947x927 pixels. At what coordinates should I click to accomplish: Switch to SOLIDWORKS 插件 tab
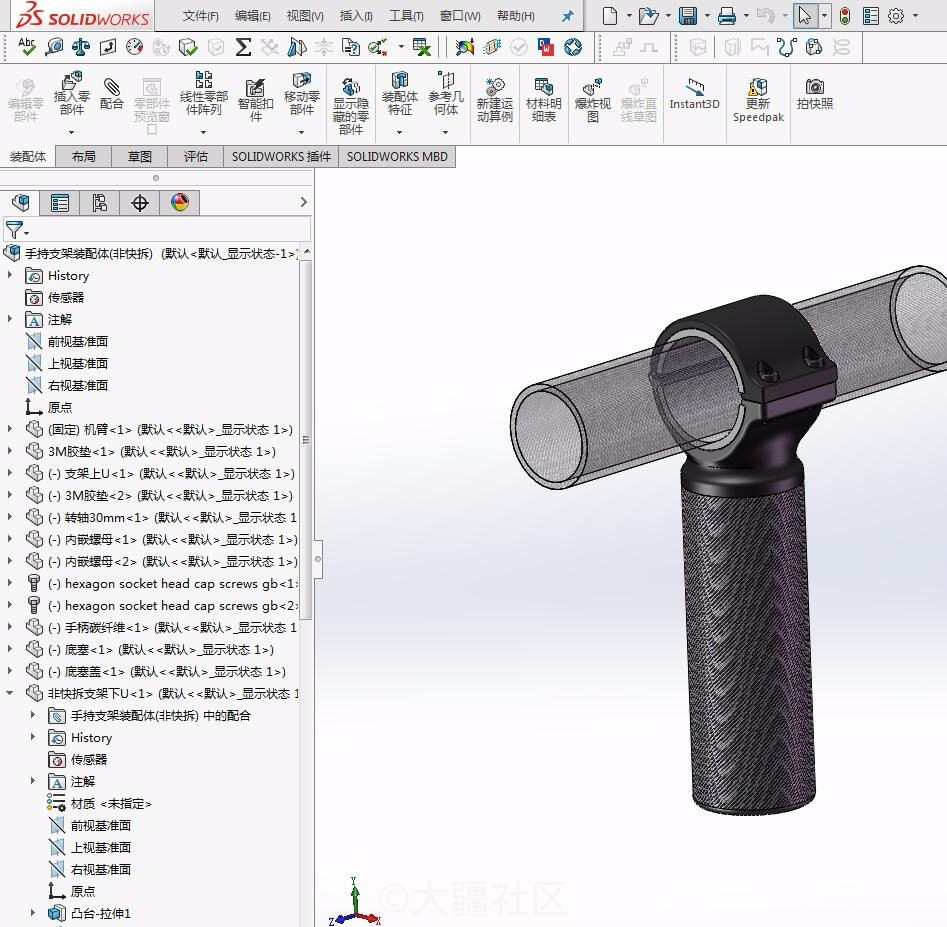click(281, 156)
